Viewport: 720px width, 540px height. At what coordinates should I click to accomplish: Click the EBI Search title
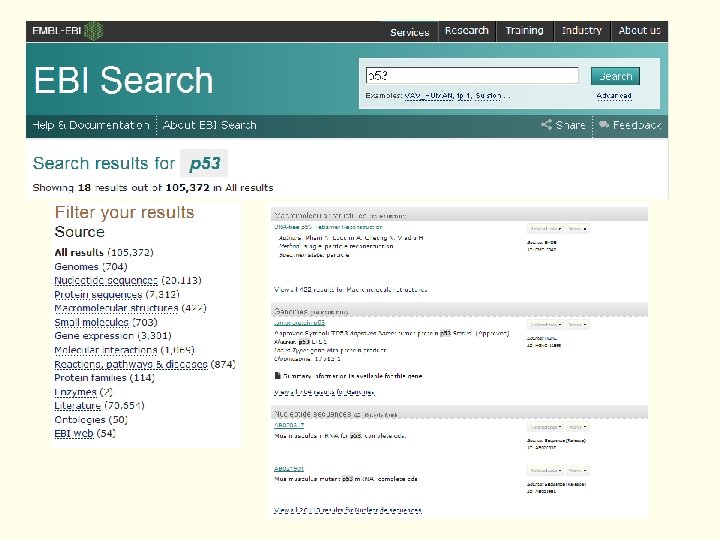[x=124, y=80]
